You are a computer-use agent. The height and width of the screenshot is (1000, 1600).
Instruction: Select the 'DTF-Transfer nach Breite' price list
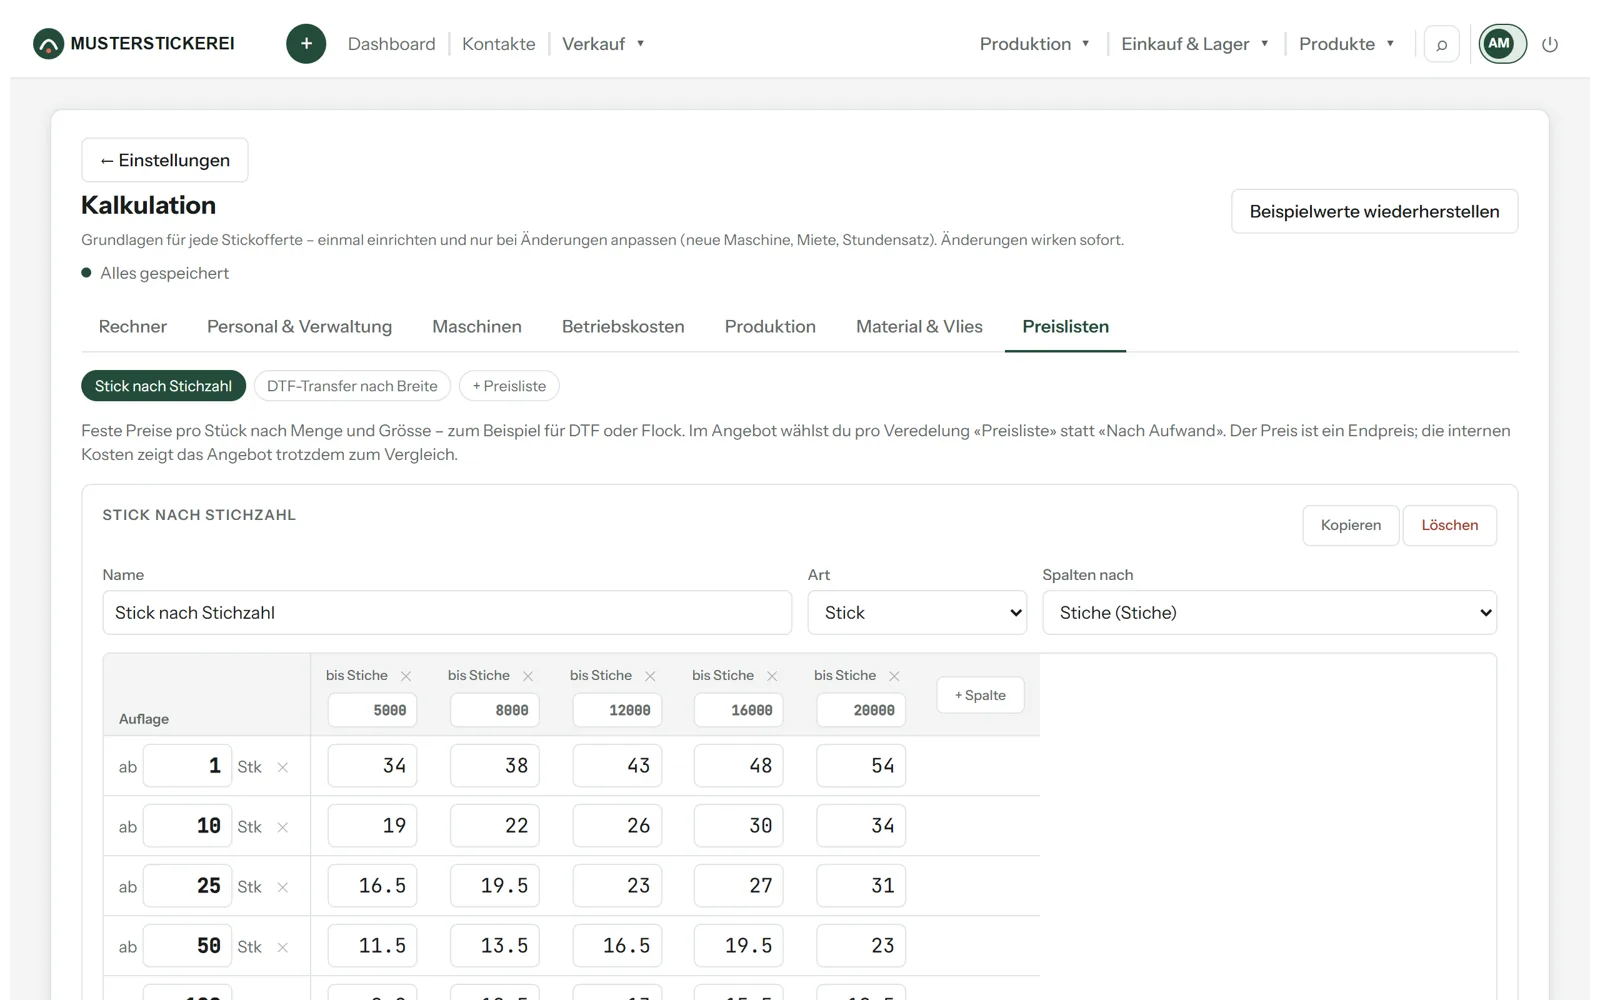(x=352, y=386)
